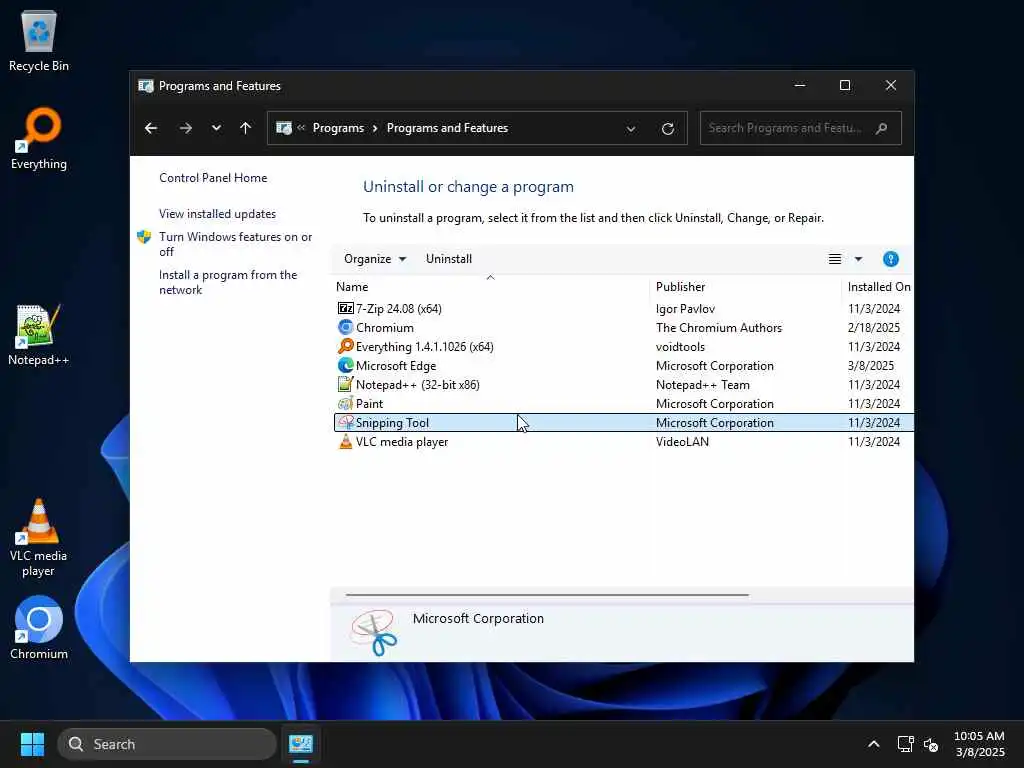Click the Chromium icon in programs list
The image size is (1024, 768).
click(x=345, y=327)
